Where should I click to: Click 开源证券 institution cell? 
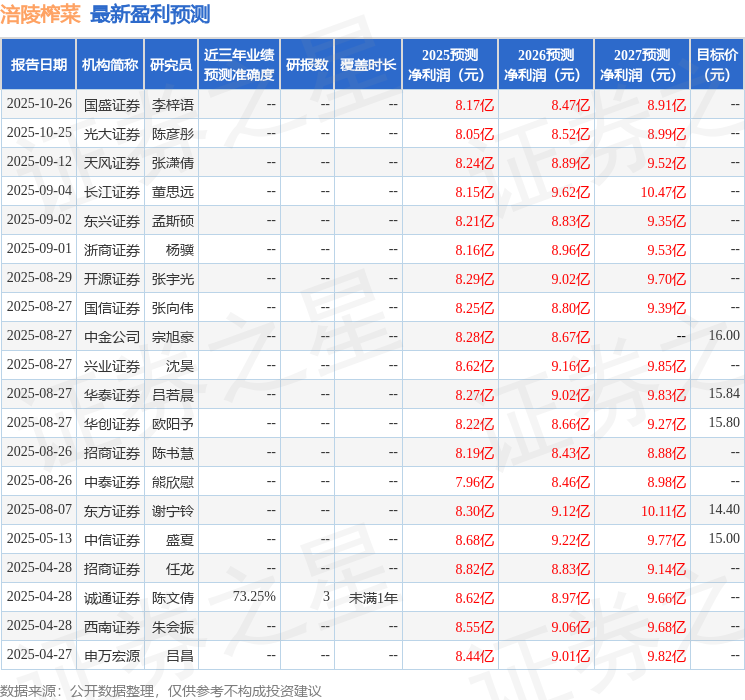[112, 279]
